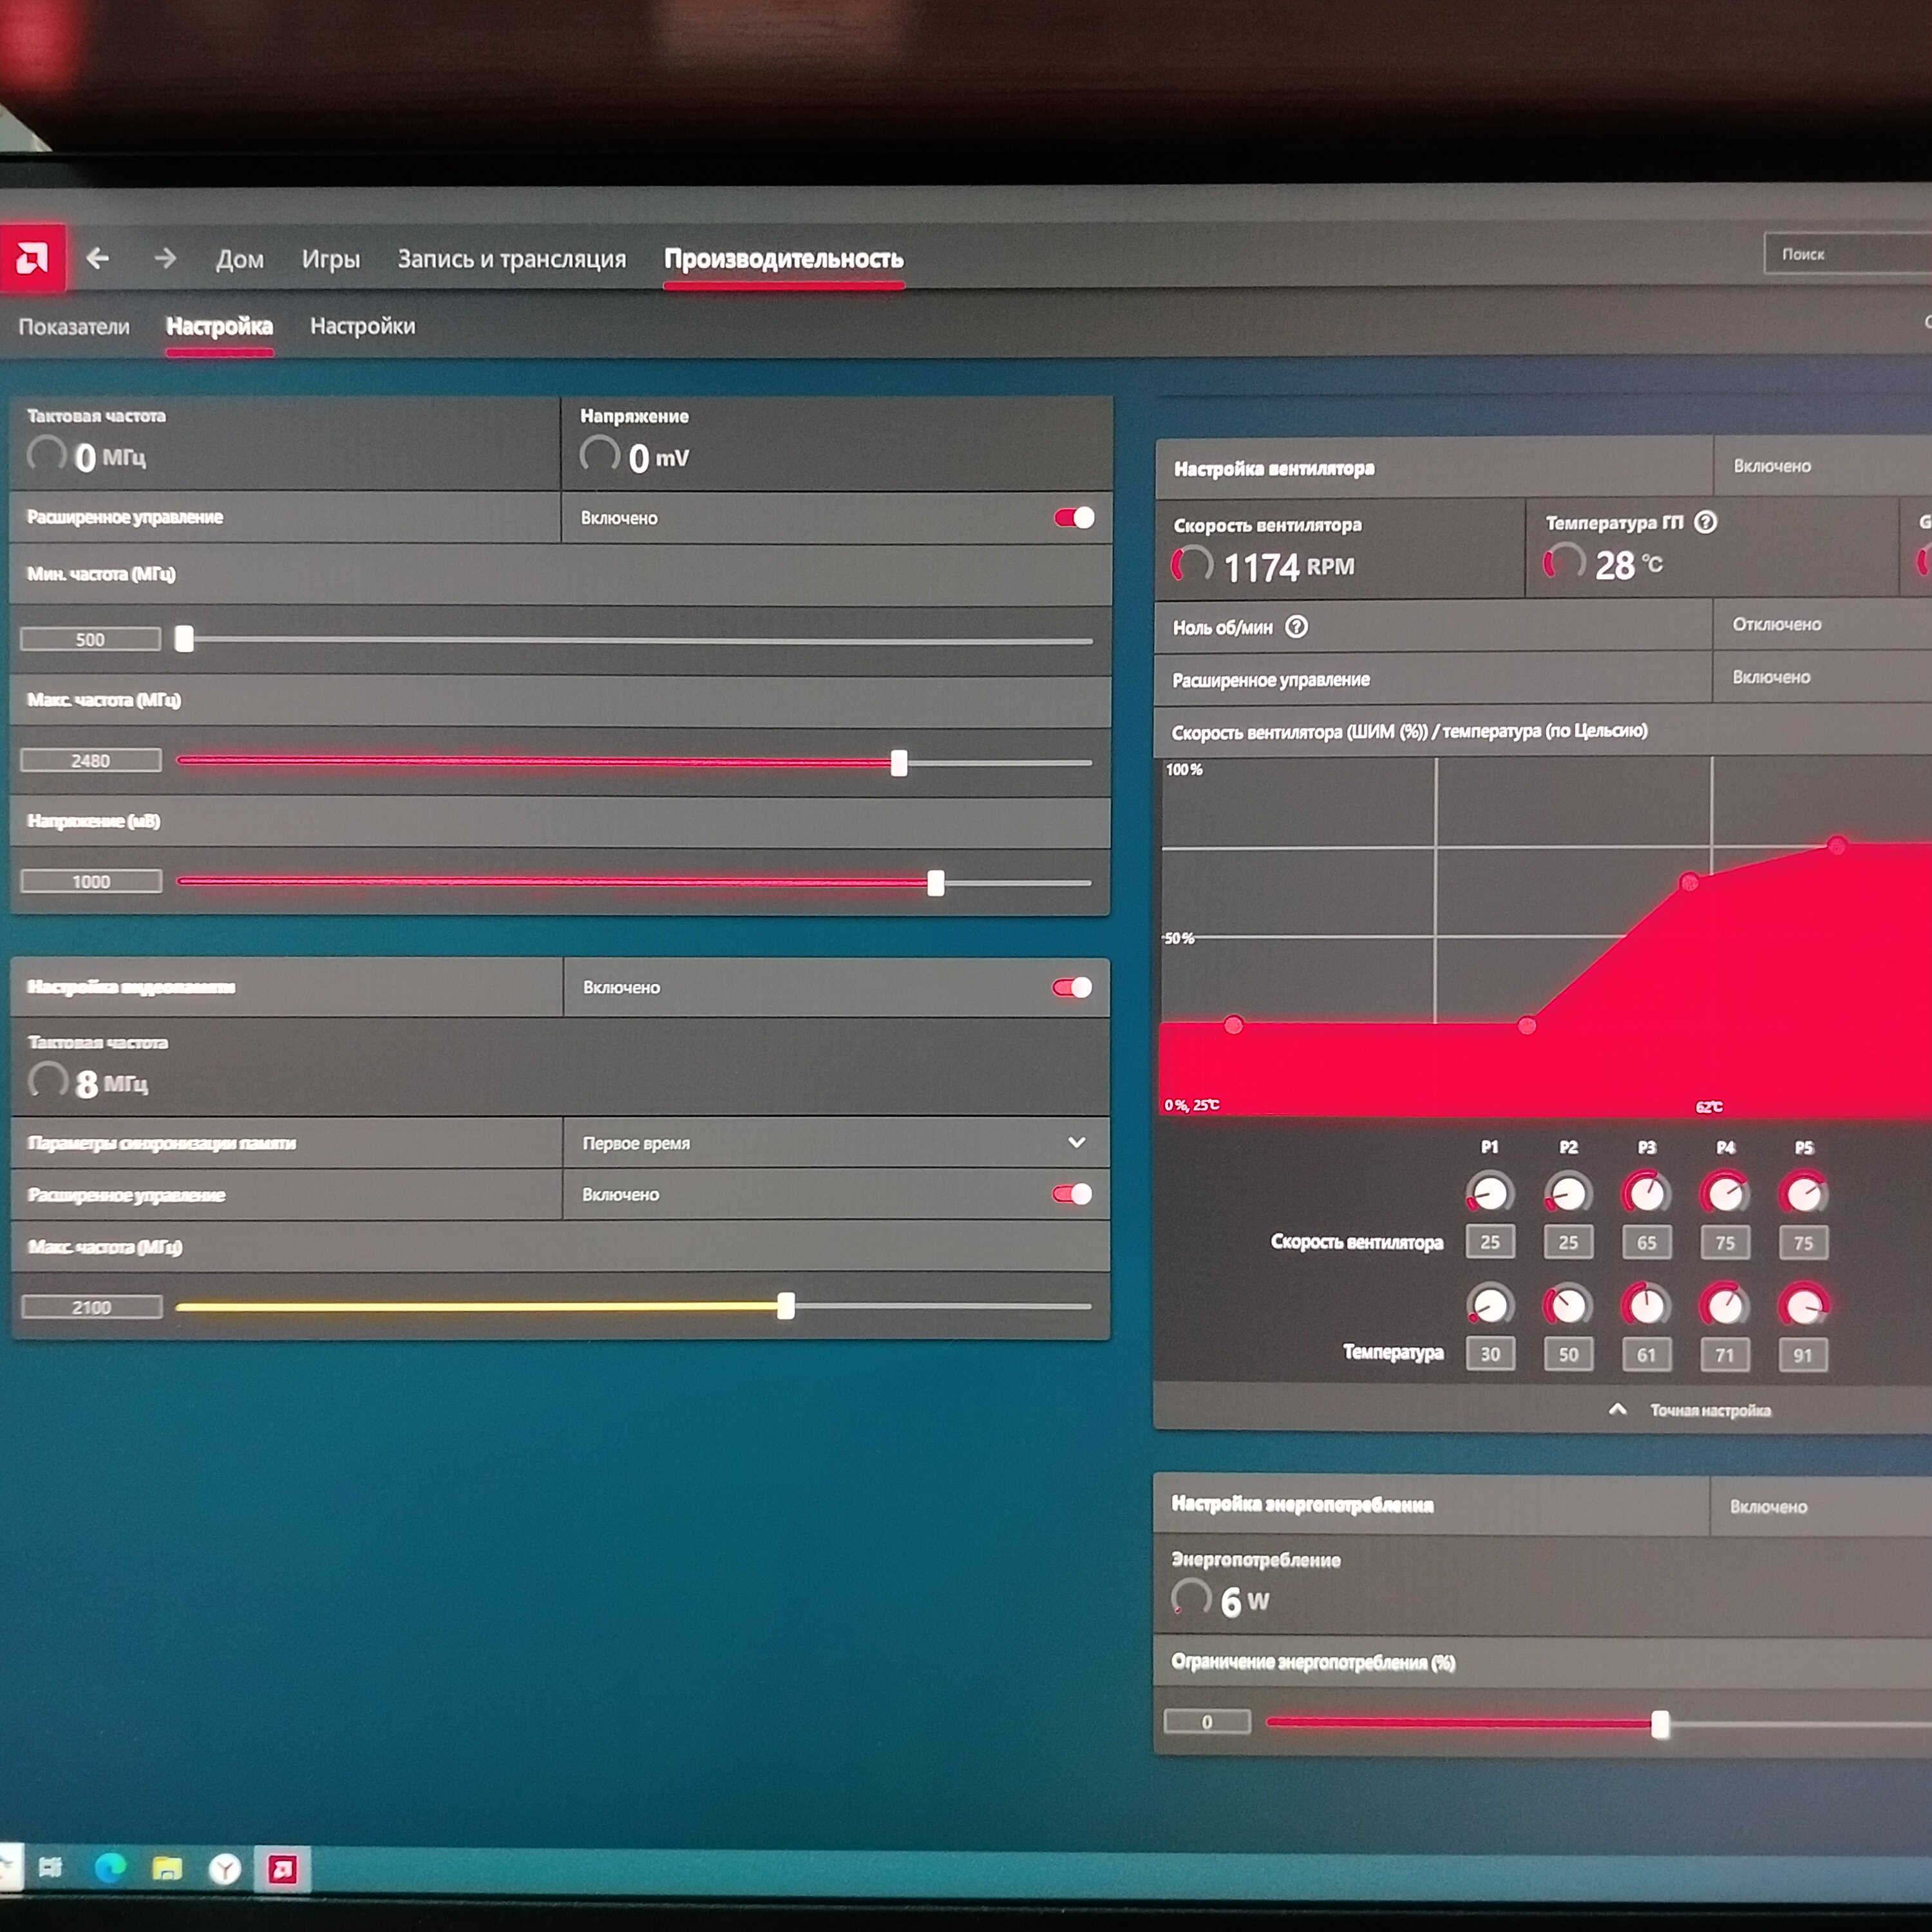Viewport: 1932px width, 1932px height.
Task: Click the forward arrow navigation icon
Action: point(165,259)
